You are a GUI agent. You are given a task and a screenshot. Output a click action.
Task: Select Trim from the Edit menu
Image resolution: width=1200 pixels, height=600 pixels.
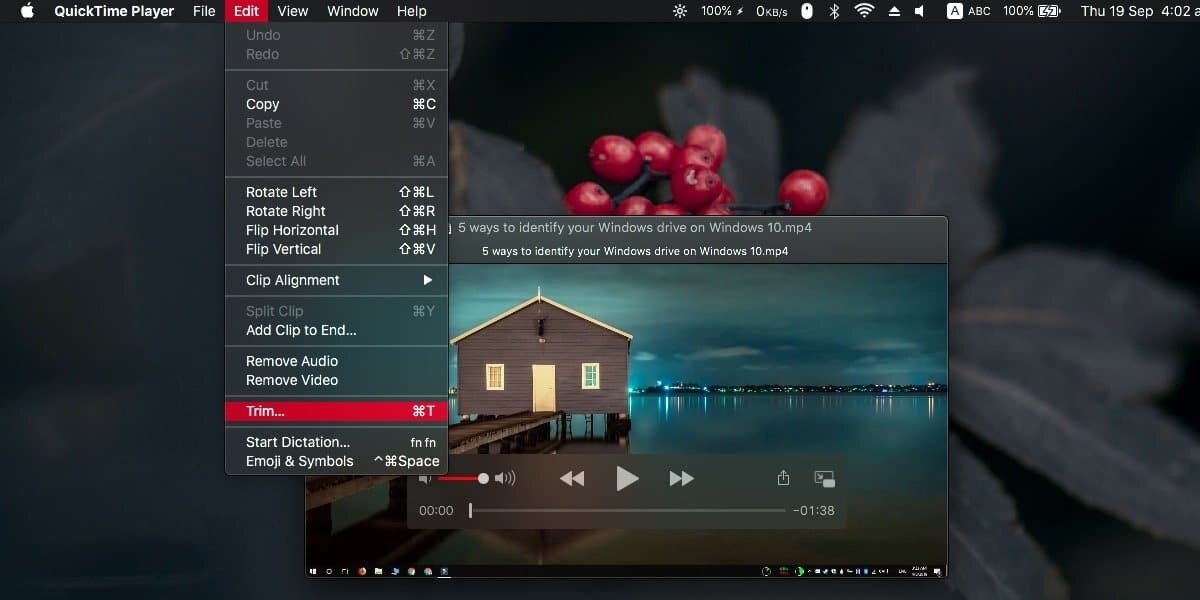[263, 411]
